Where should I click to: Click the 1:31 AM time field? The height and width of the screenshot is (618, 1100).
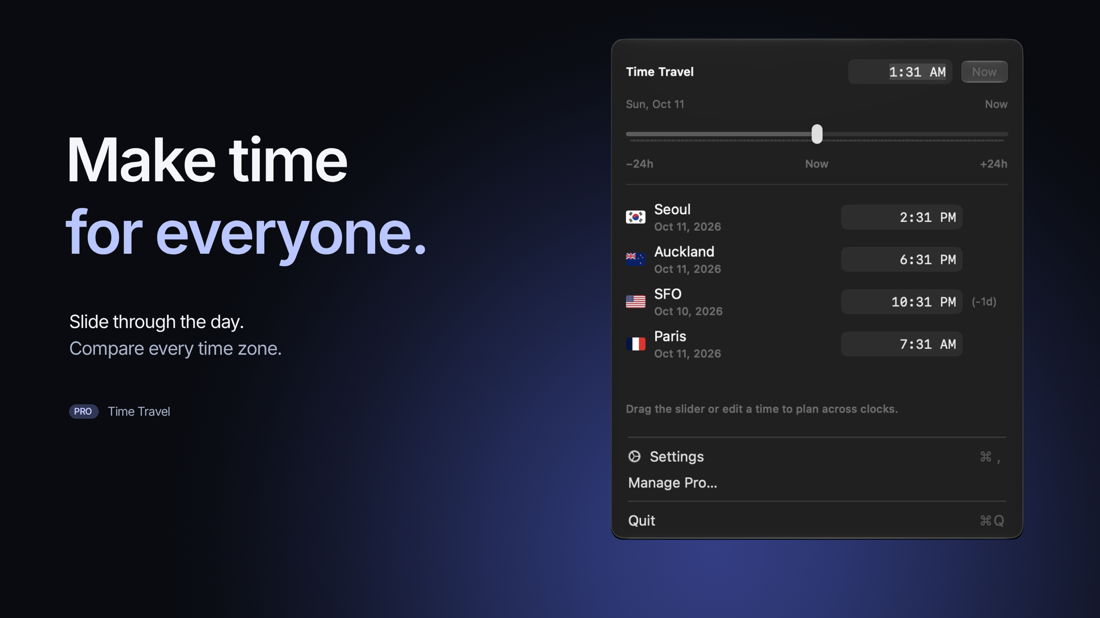900,72
